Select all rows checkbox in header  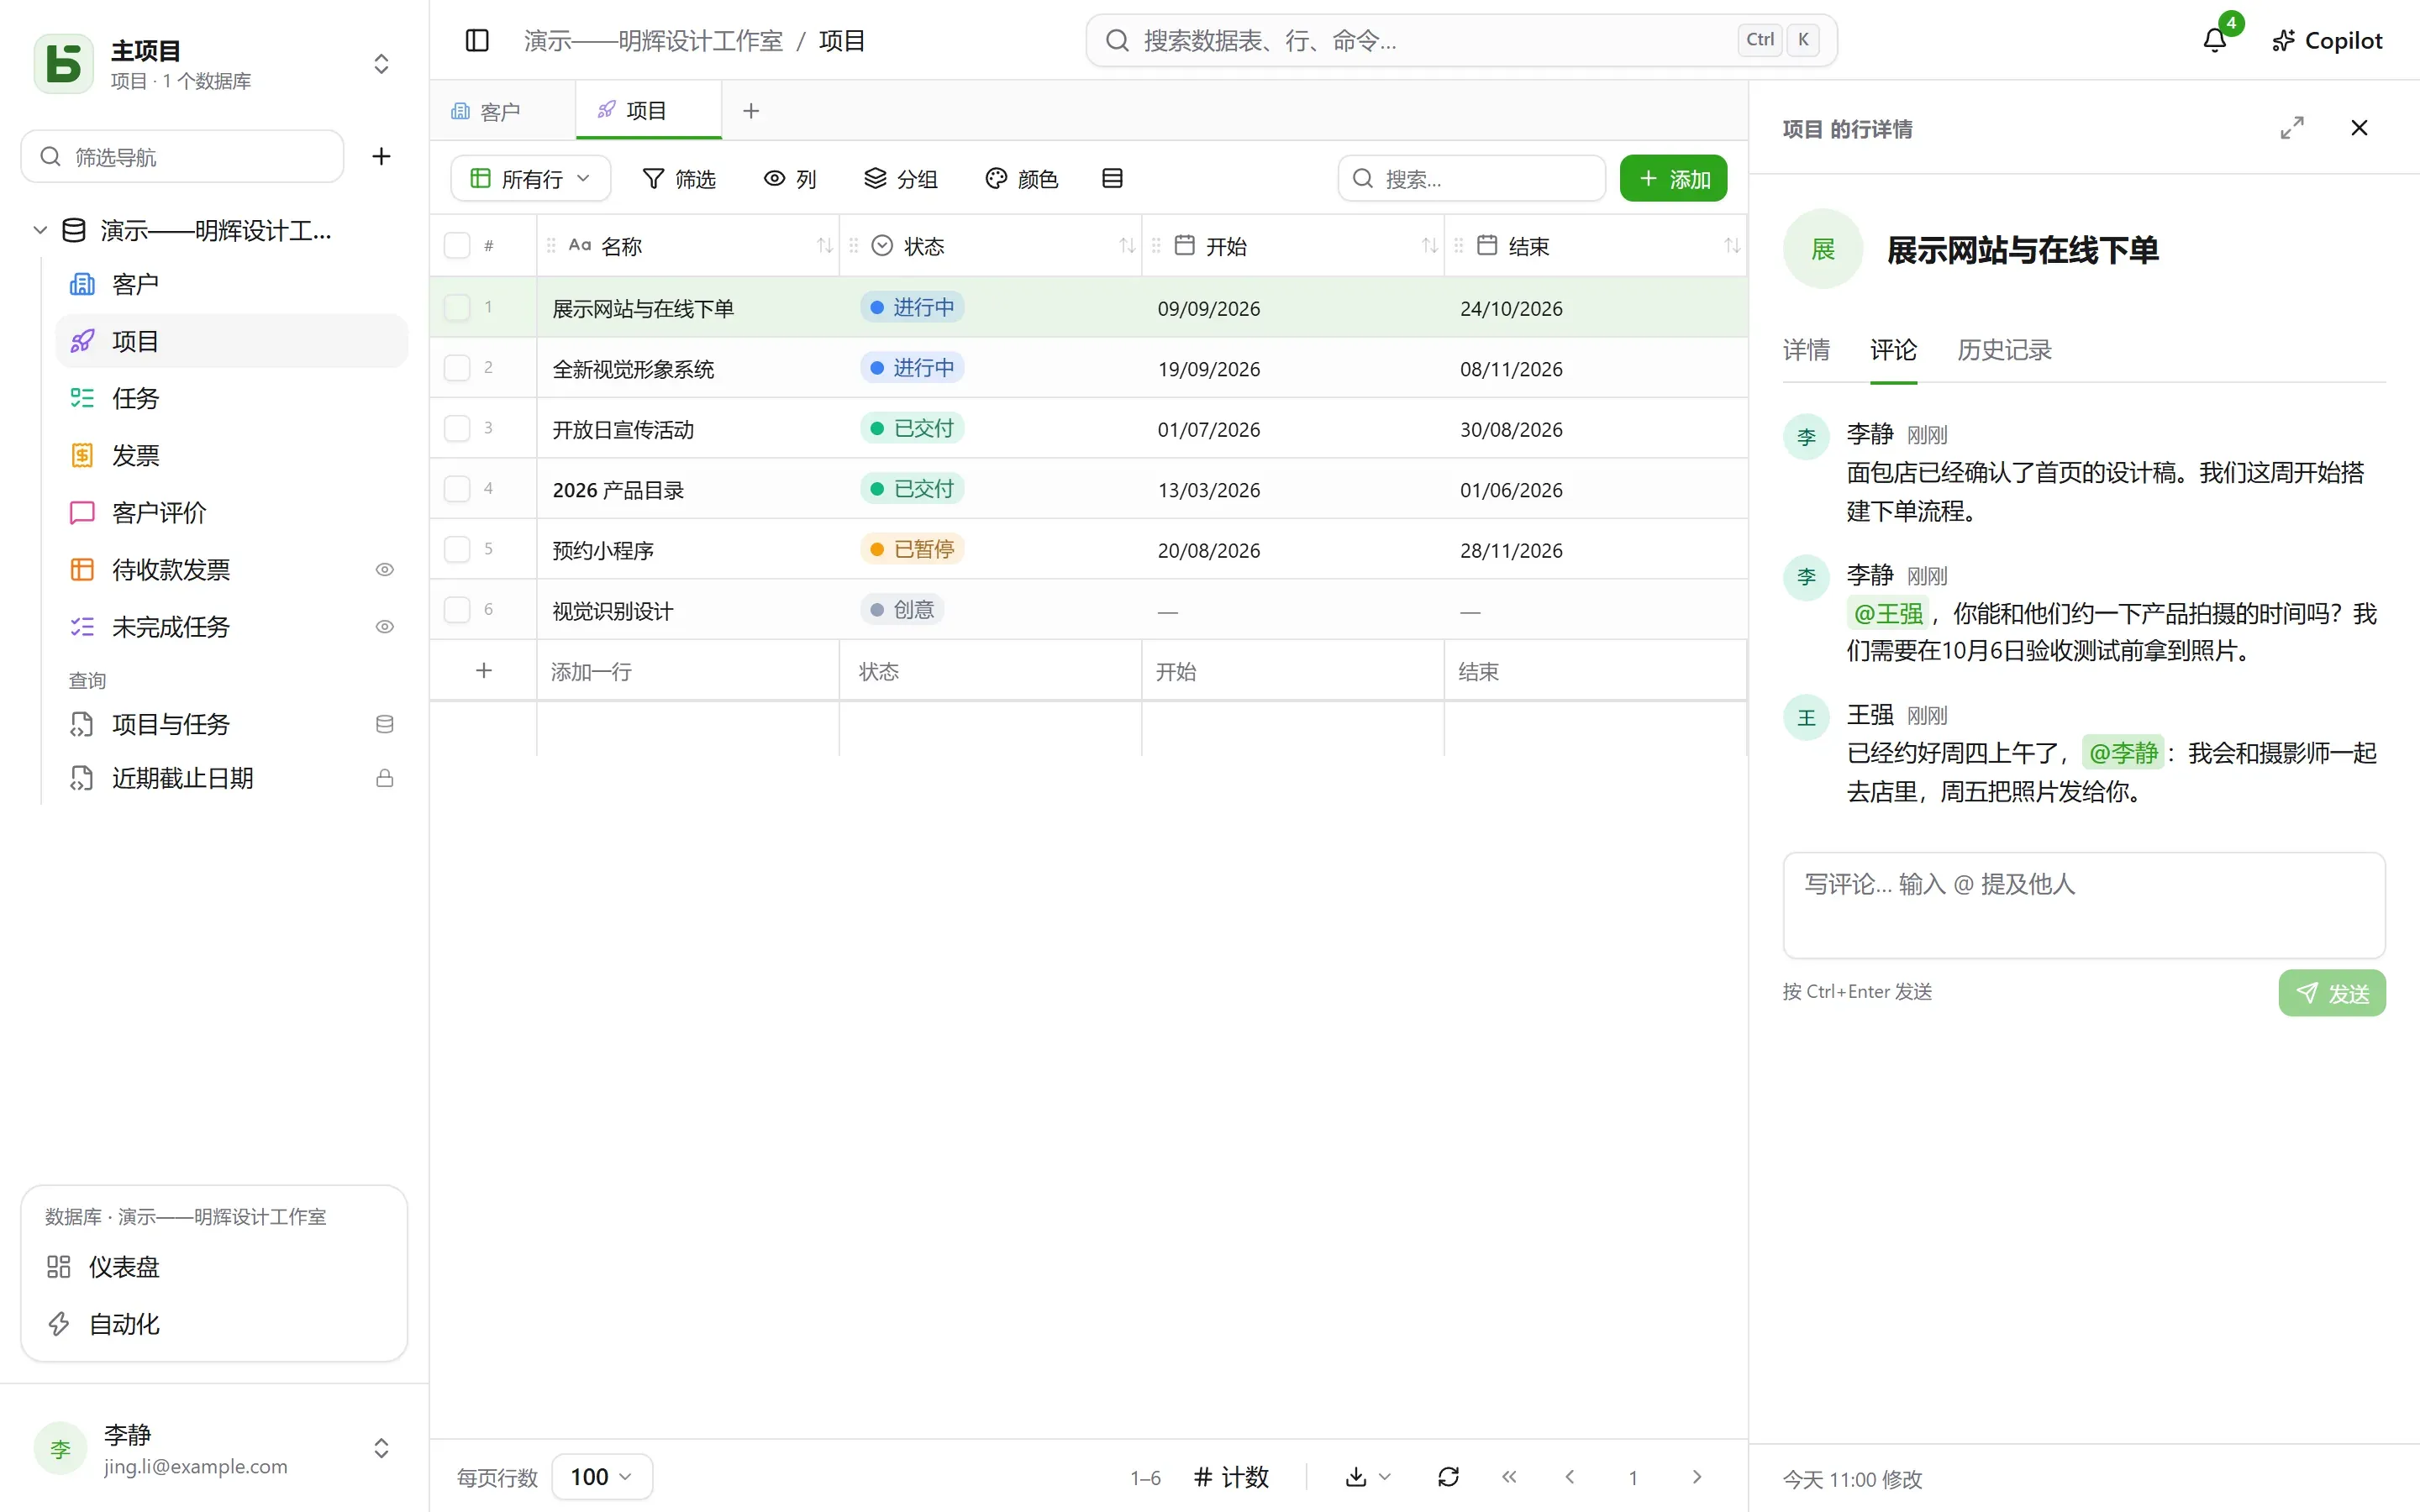[x=457, y=245]
